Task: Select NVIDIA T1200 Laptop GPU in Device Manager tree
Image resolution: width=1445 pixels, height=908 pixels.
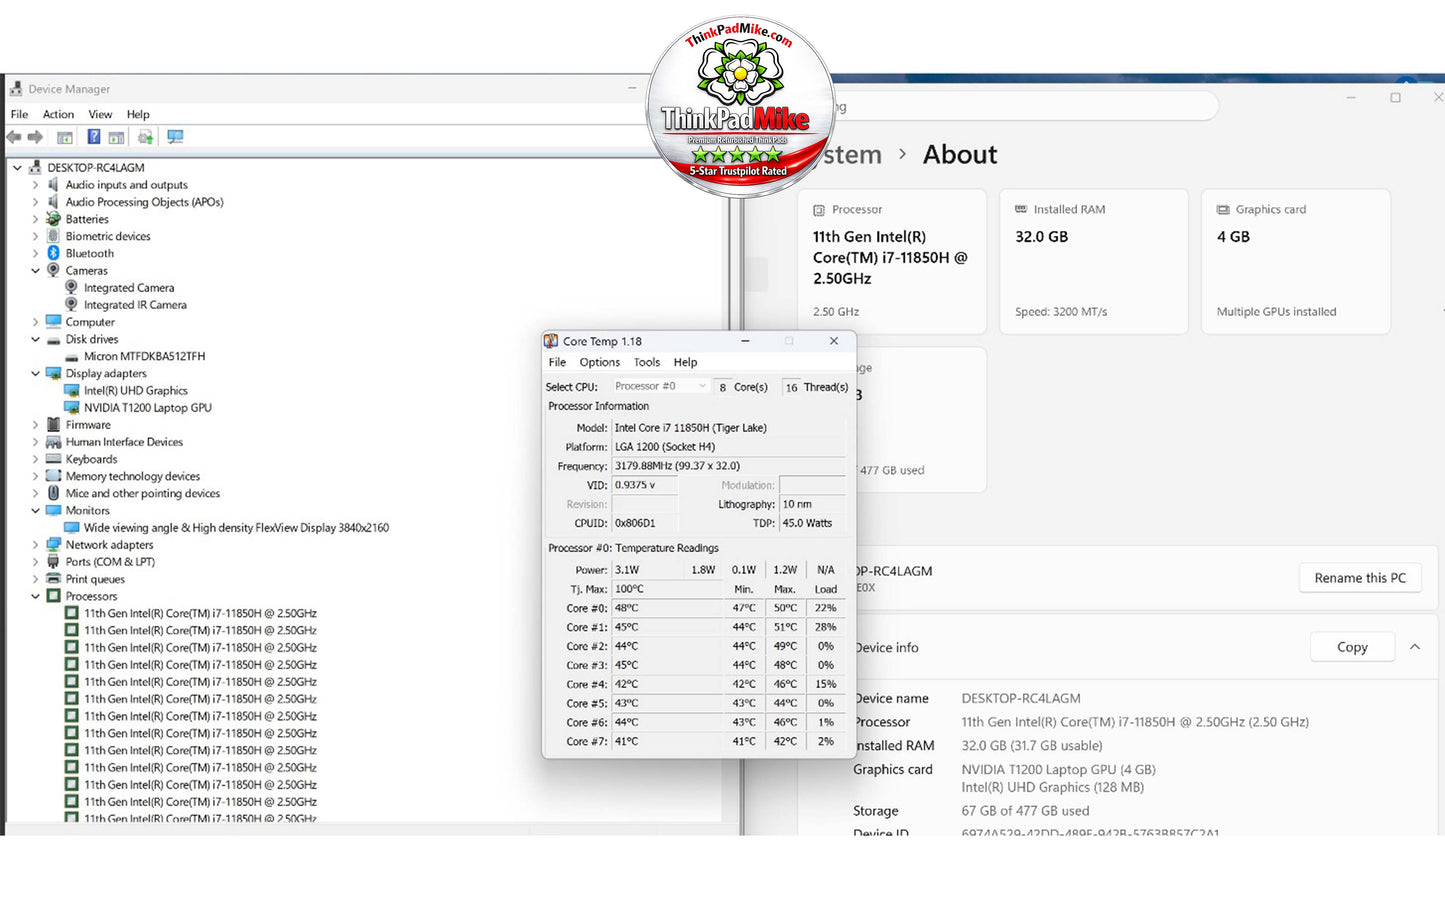Action: pyautogui.click(x=148, y=408)
